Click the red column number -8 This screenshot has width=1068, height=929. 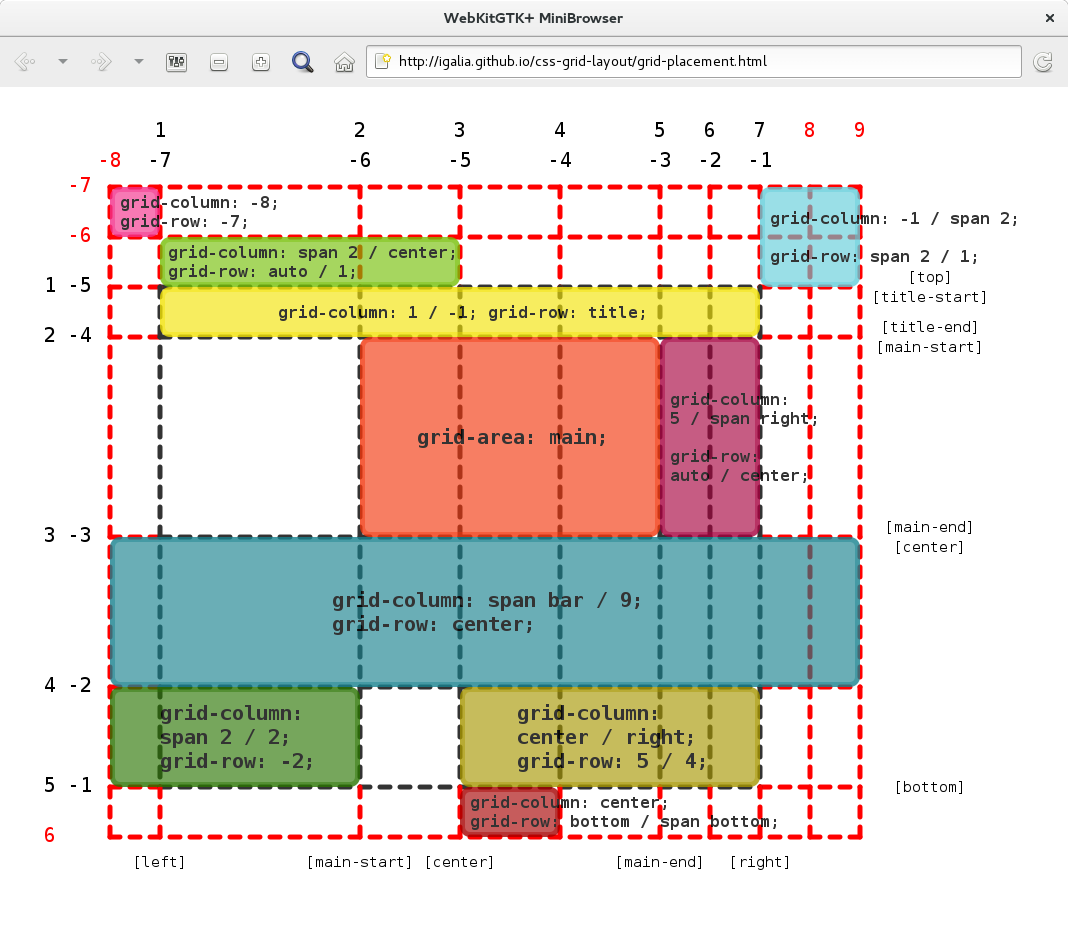coord(110,160)
